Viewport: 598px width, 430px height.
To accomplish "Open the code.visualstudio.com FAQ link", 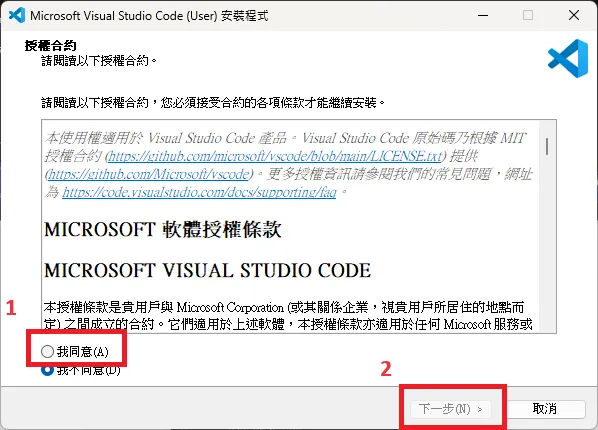I will click(x=199, y=192).
